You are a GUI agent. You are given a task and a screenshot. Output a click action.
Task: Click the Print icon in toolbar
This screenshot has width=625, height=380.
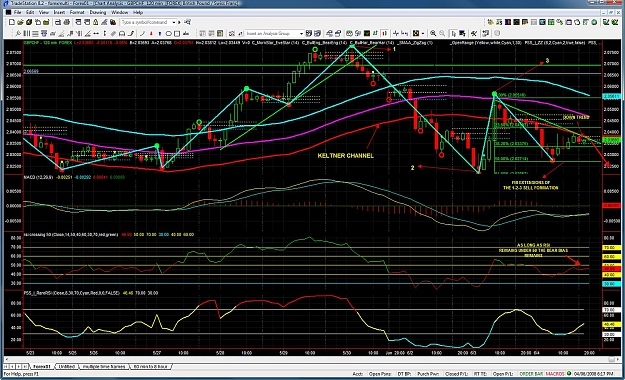pyautogui.click(x=67, y=22)
